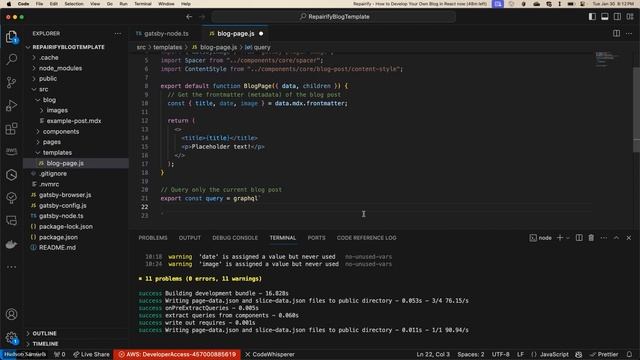
Task: Open notifications bell in status bar
Action: pos(629,354)
